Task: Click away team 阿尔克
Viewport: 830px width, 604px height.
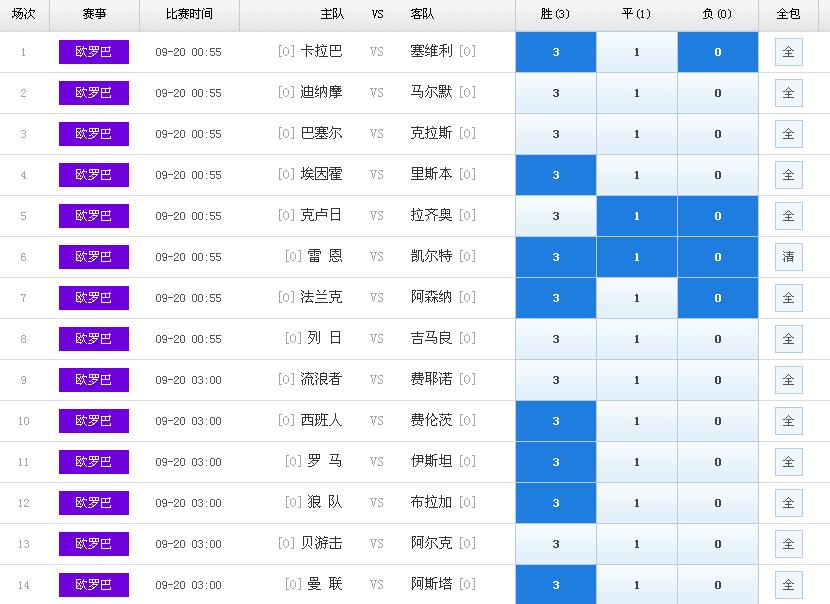Action: pos(431,544)
